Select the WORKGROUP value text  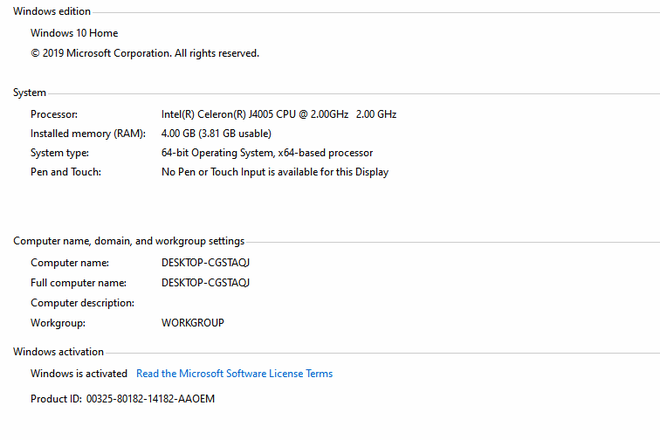[x=192, y=323]
